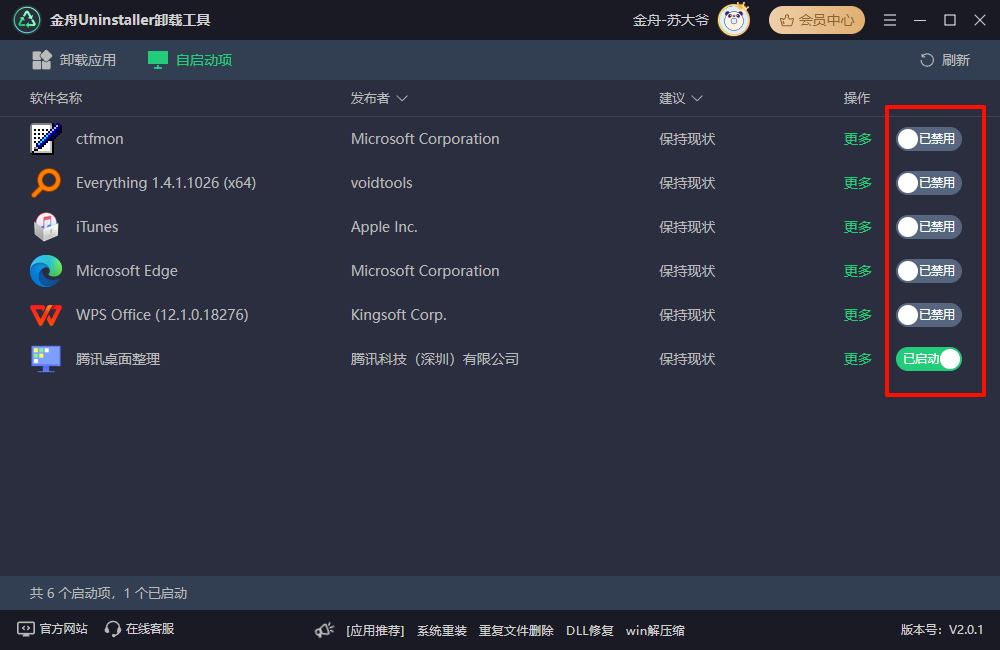Screen dimensions: 1000x650
Task: Click the username 金舟-苏大爷
Action: [670, 20]
